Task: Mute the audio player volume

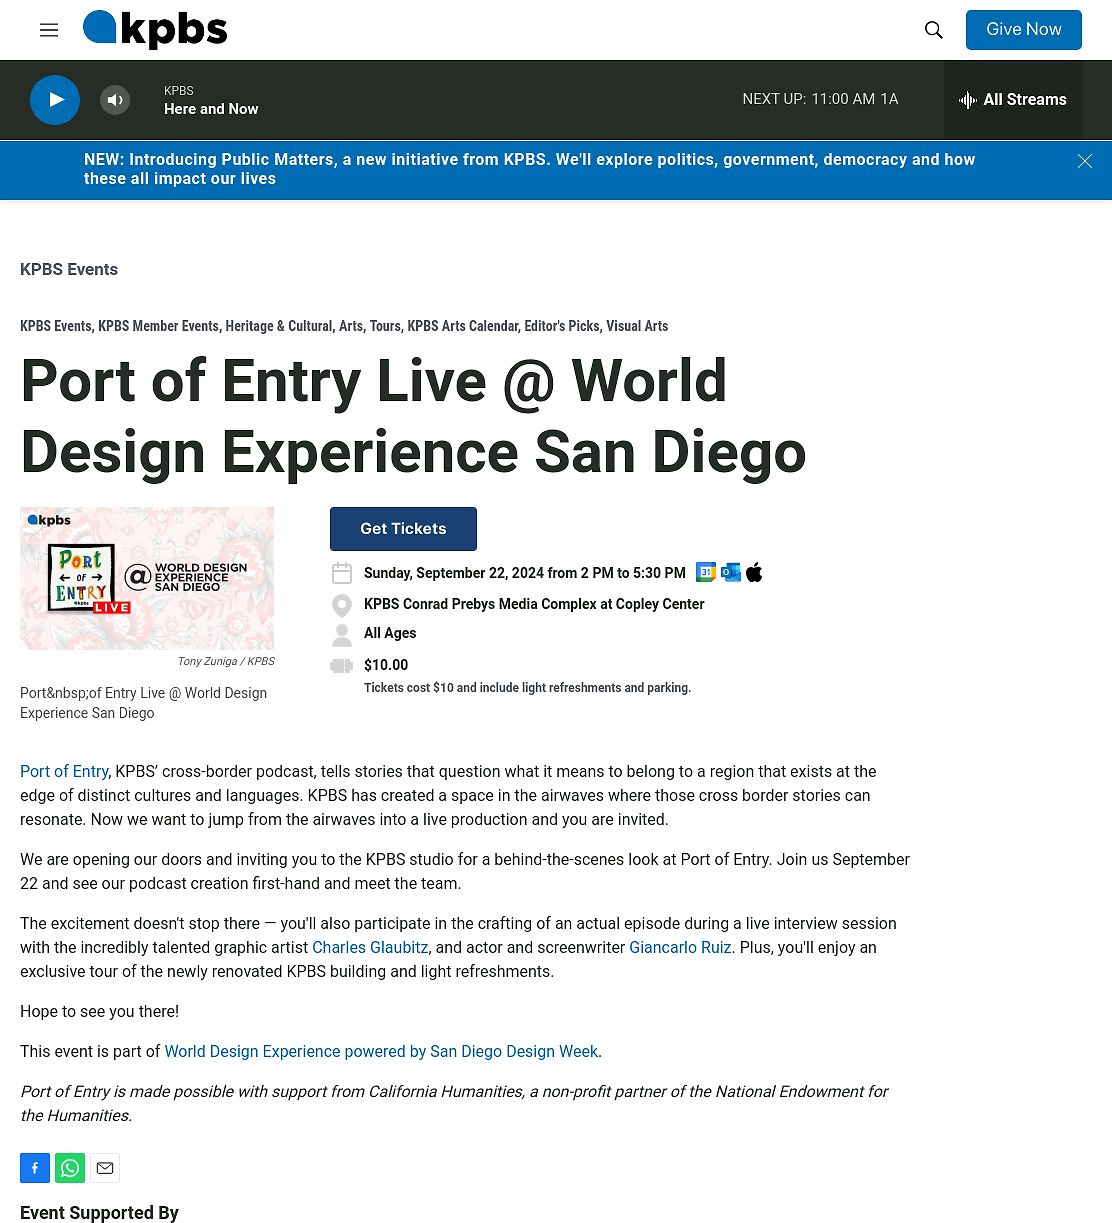Action: click(x=115, y=100)
